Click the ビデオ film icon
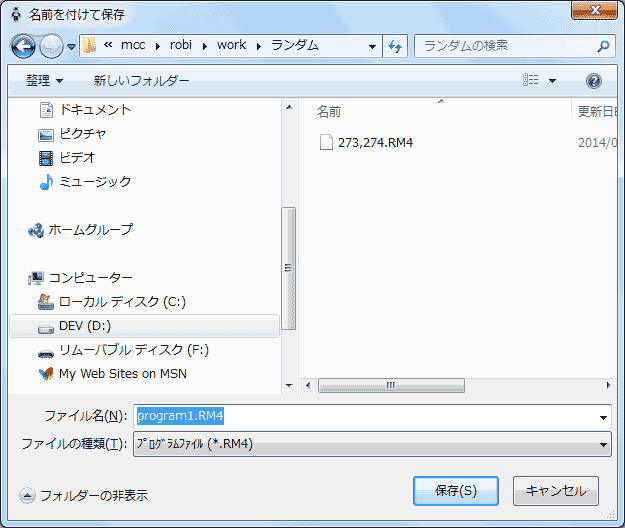Viewport: 625px width, 528px height. [x=46, y=158]
